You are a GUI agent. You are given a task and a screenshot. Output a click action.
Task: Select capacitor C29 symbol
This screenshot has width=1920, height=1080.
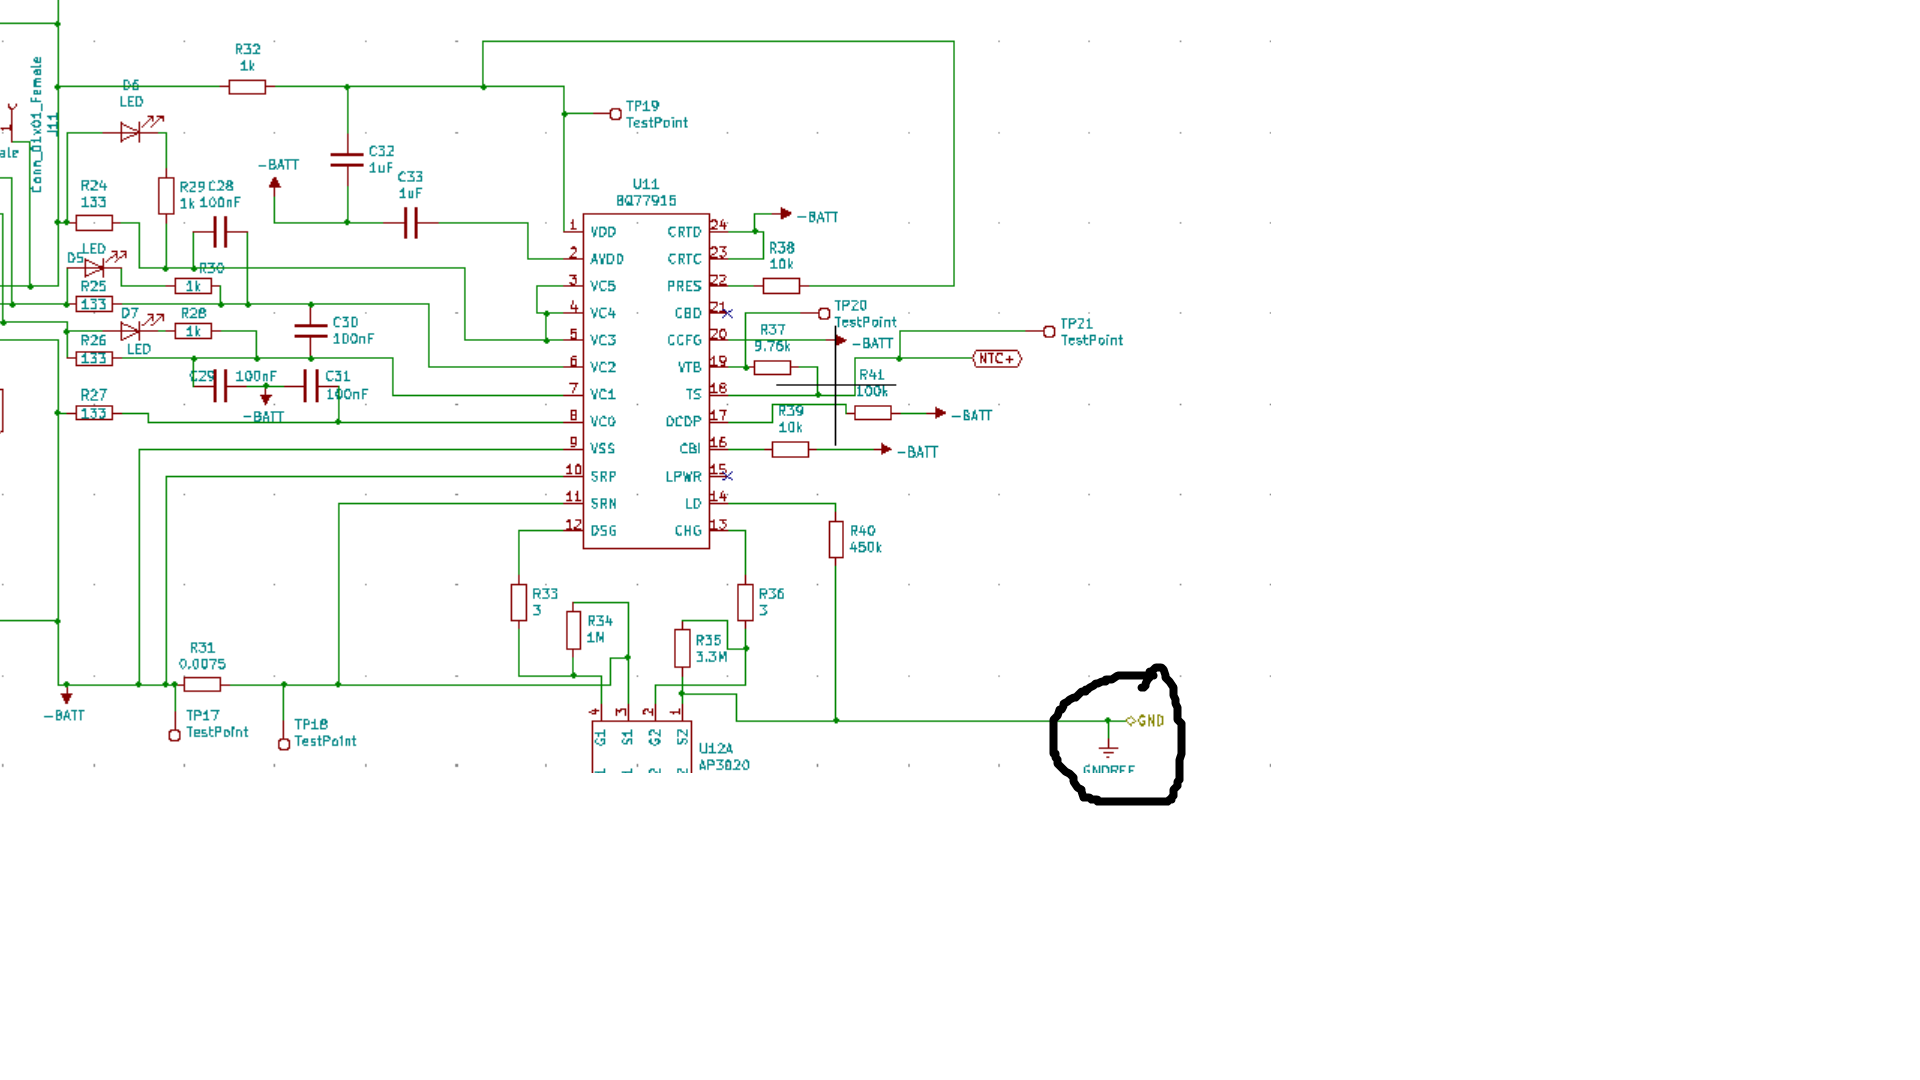[x=220, y=386]
